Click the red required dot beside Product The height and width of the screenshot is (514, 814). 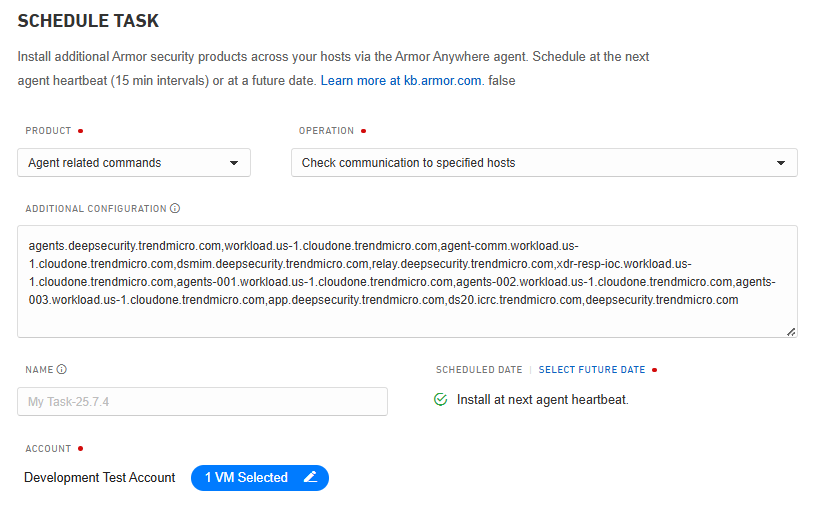(80, 131)
